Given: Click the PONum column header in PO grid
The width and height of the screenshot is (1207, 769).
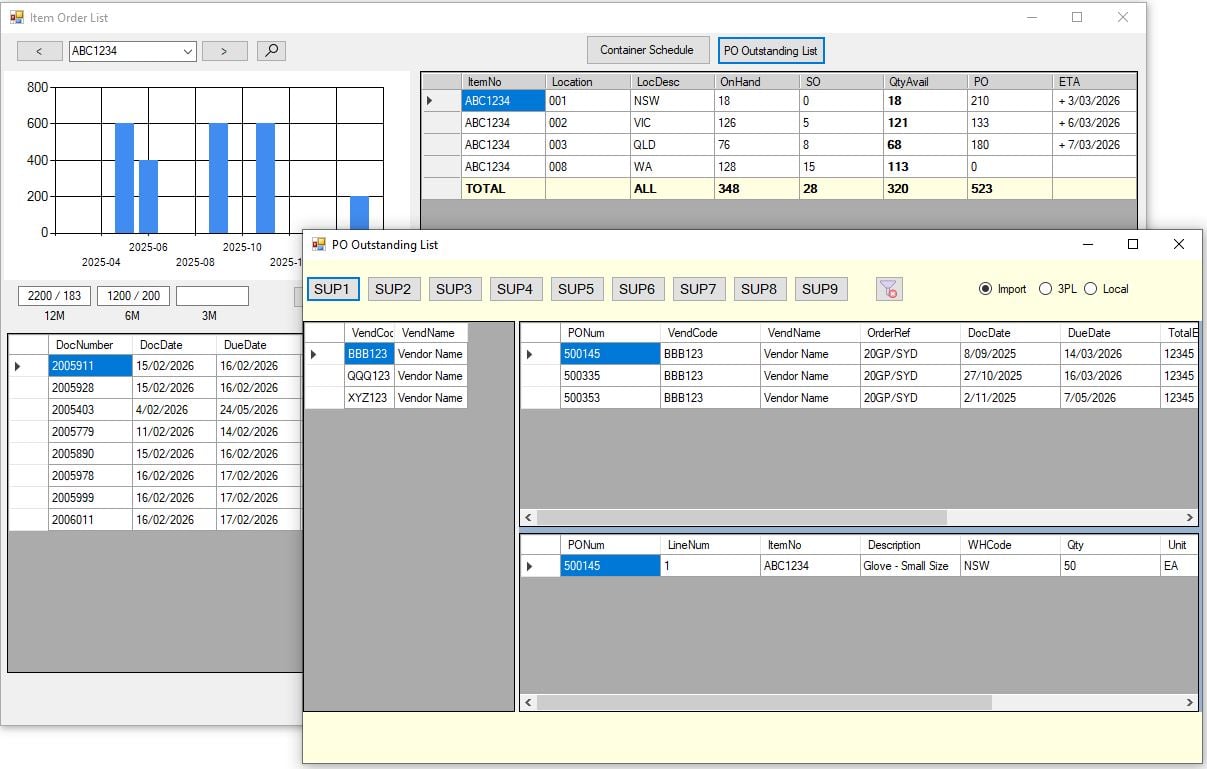Looking at the screenshot, I should (610, 333).
